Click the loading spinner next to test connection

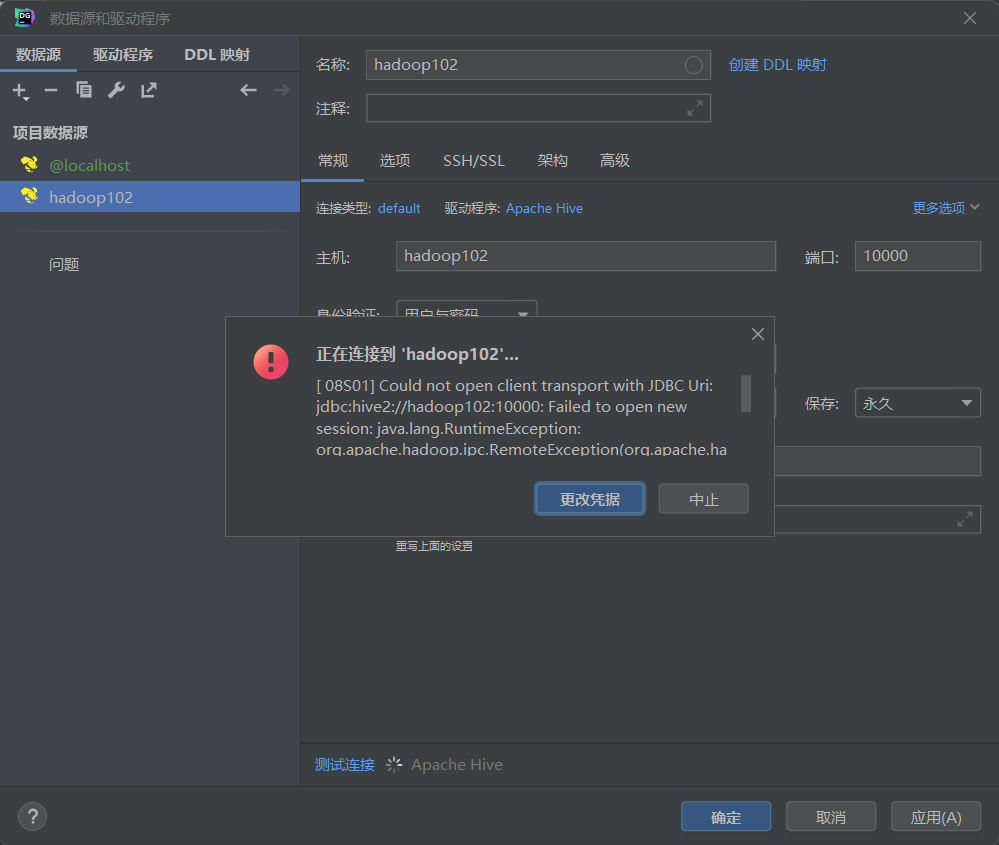(394, 765)
